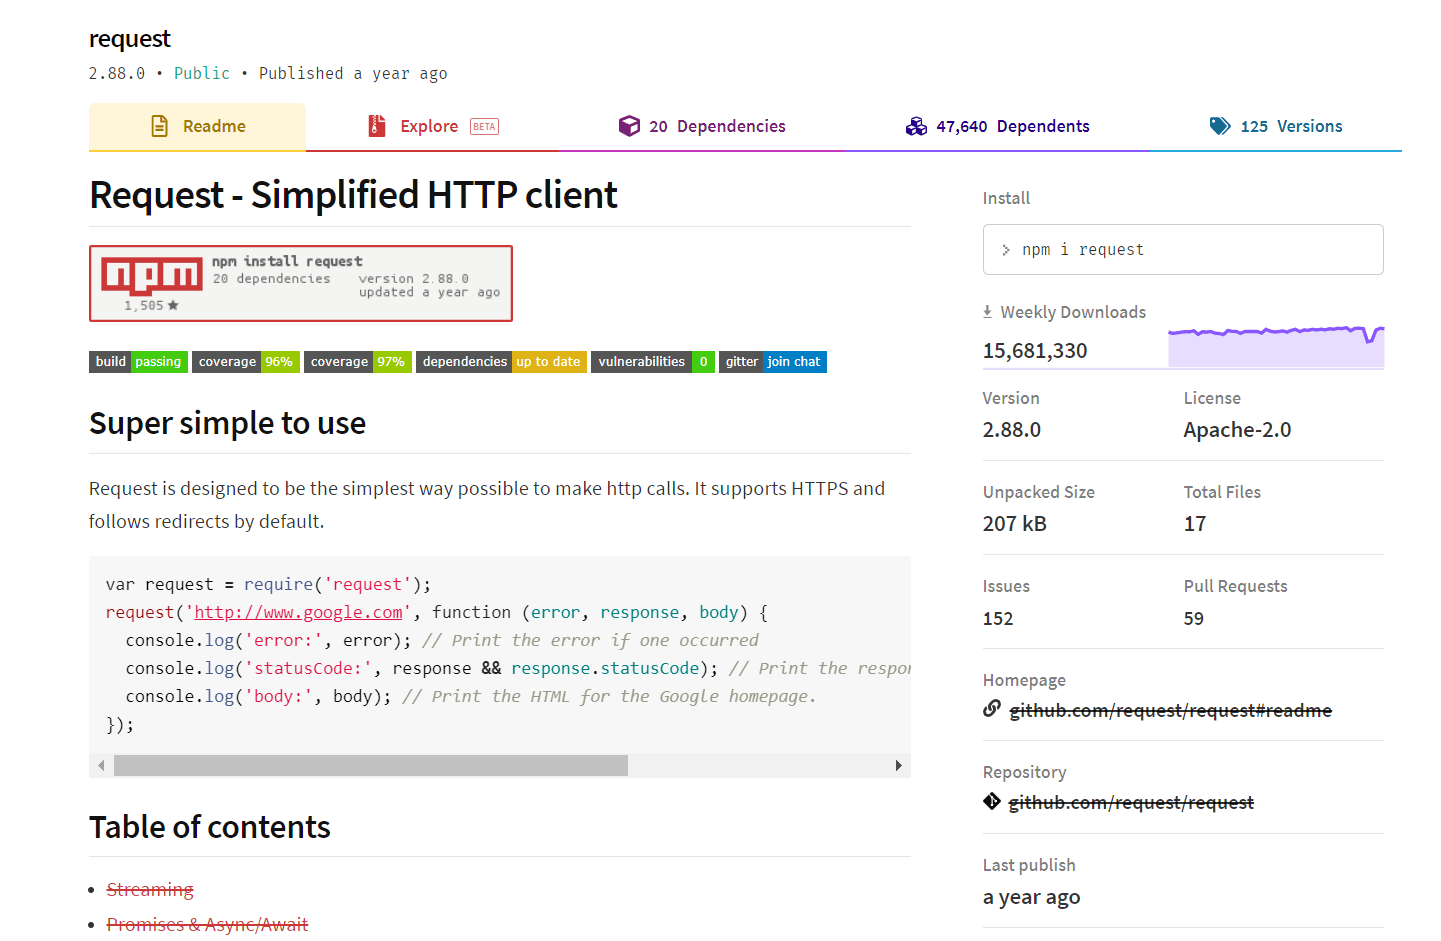
Task: Open the 125 Versions tab
Action: [1294, 126]
